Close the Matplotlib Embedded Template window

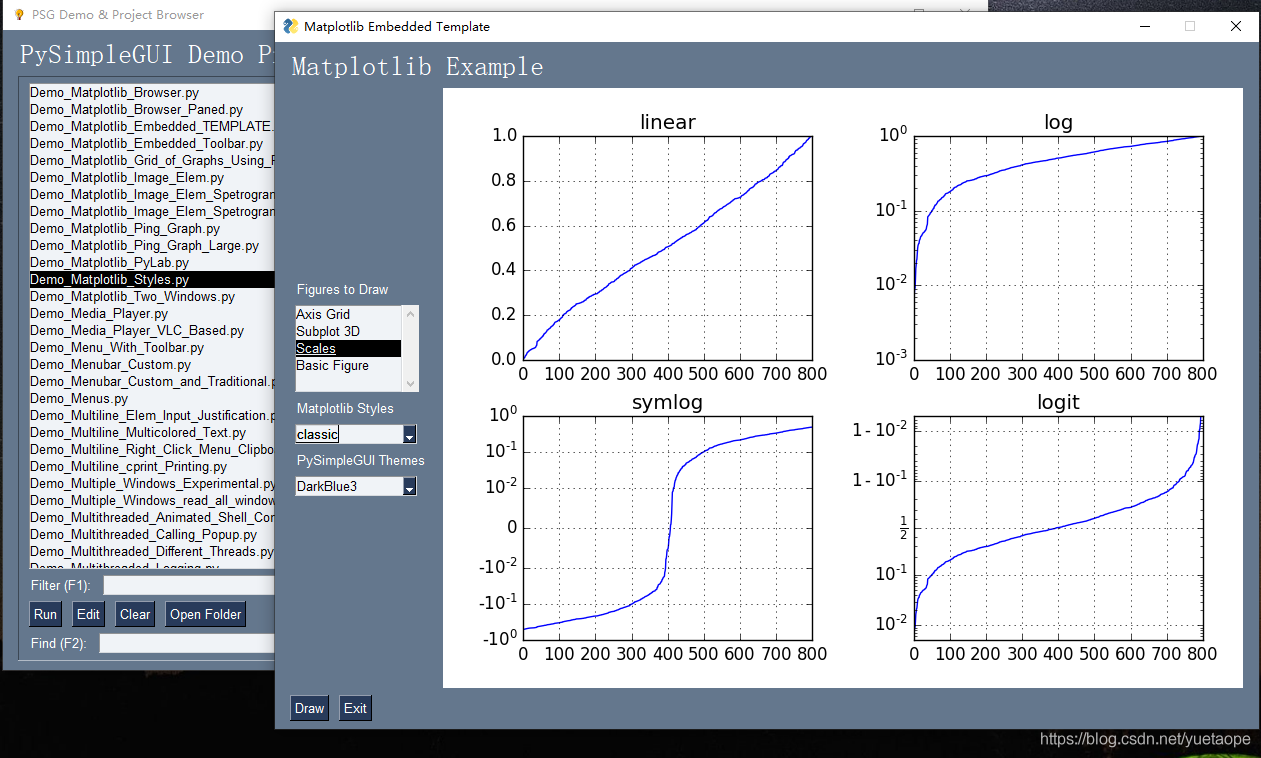1236,26
